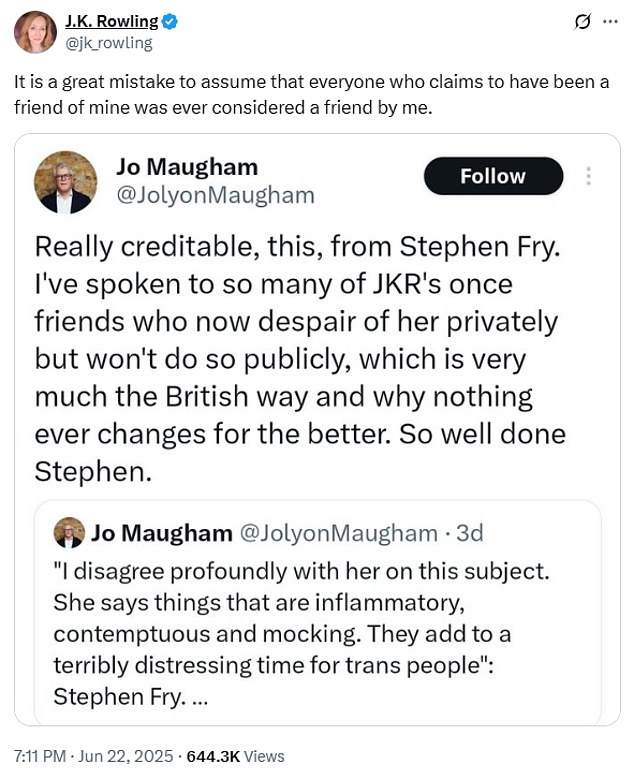Click the main tweet text about a great mistake
Viewport: 634px width, 779px height.
[x=310, y=95]
